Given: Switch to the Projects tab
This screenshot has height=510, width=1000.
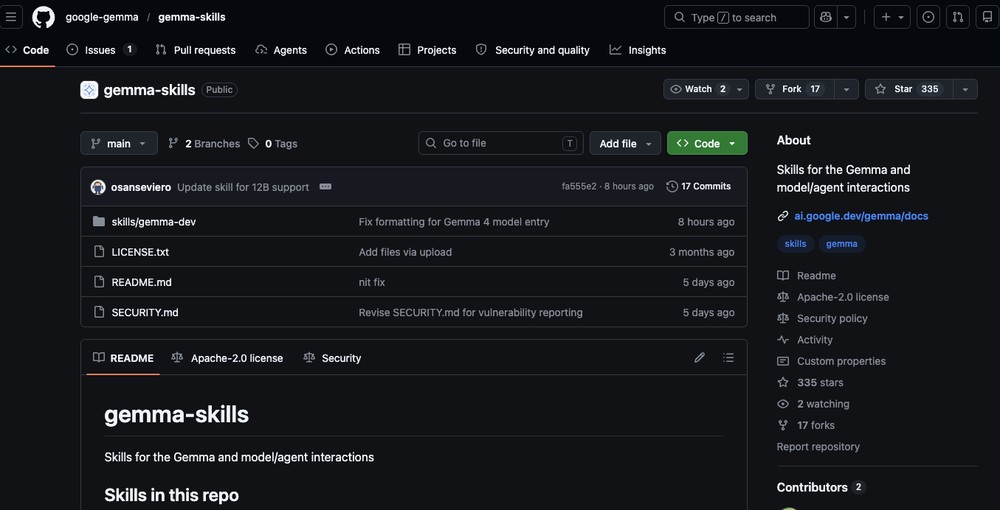Looking at the screenshot, I should click(x=427, y=50).
